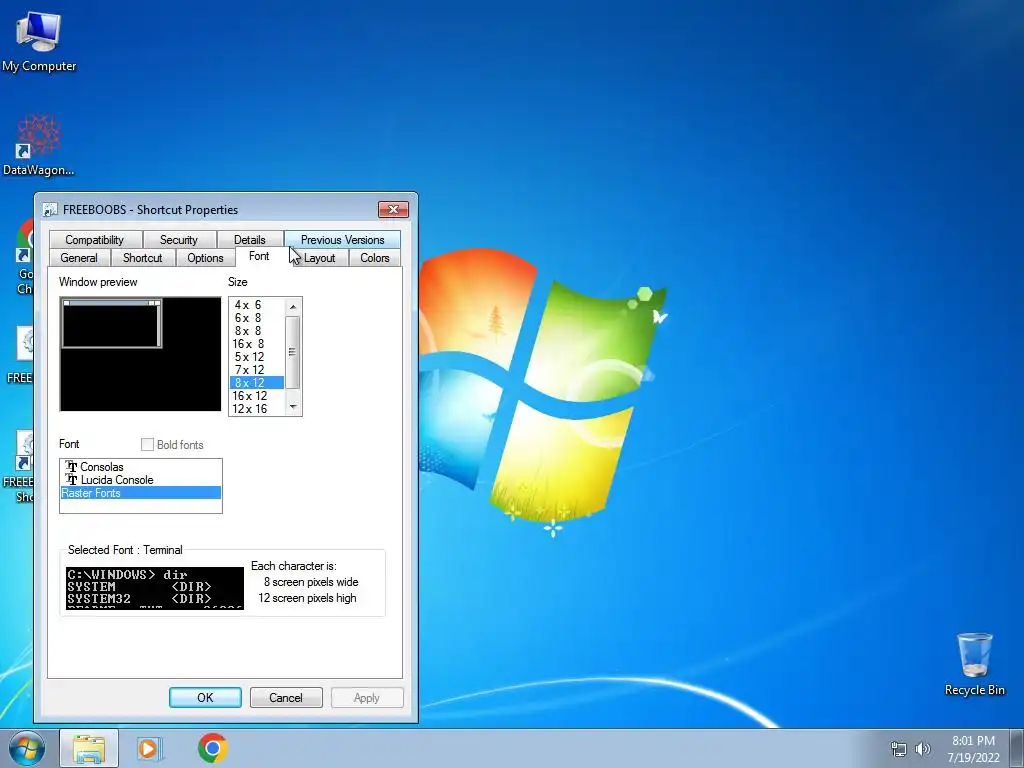
Task: Open My Computer desktop icon
Action: (x=39, y=40)
